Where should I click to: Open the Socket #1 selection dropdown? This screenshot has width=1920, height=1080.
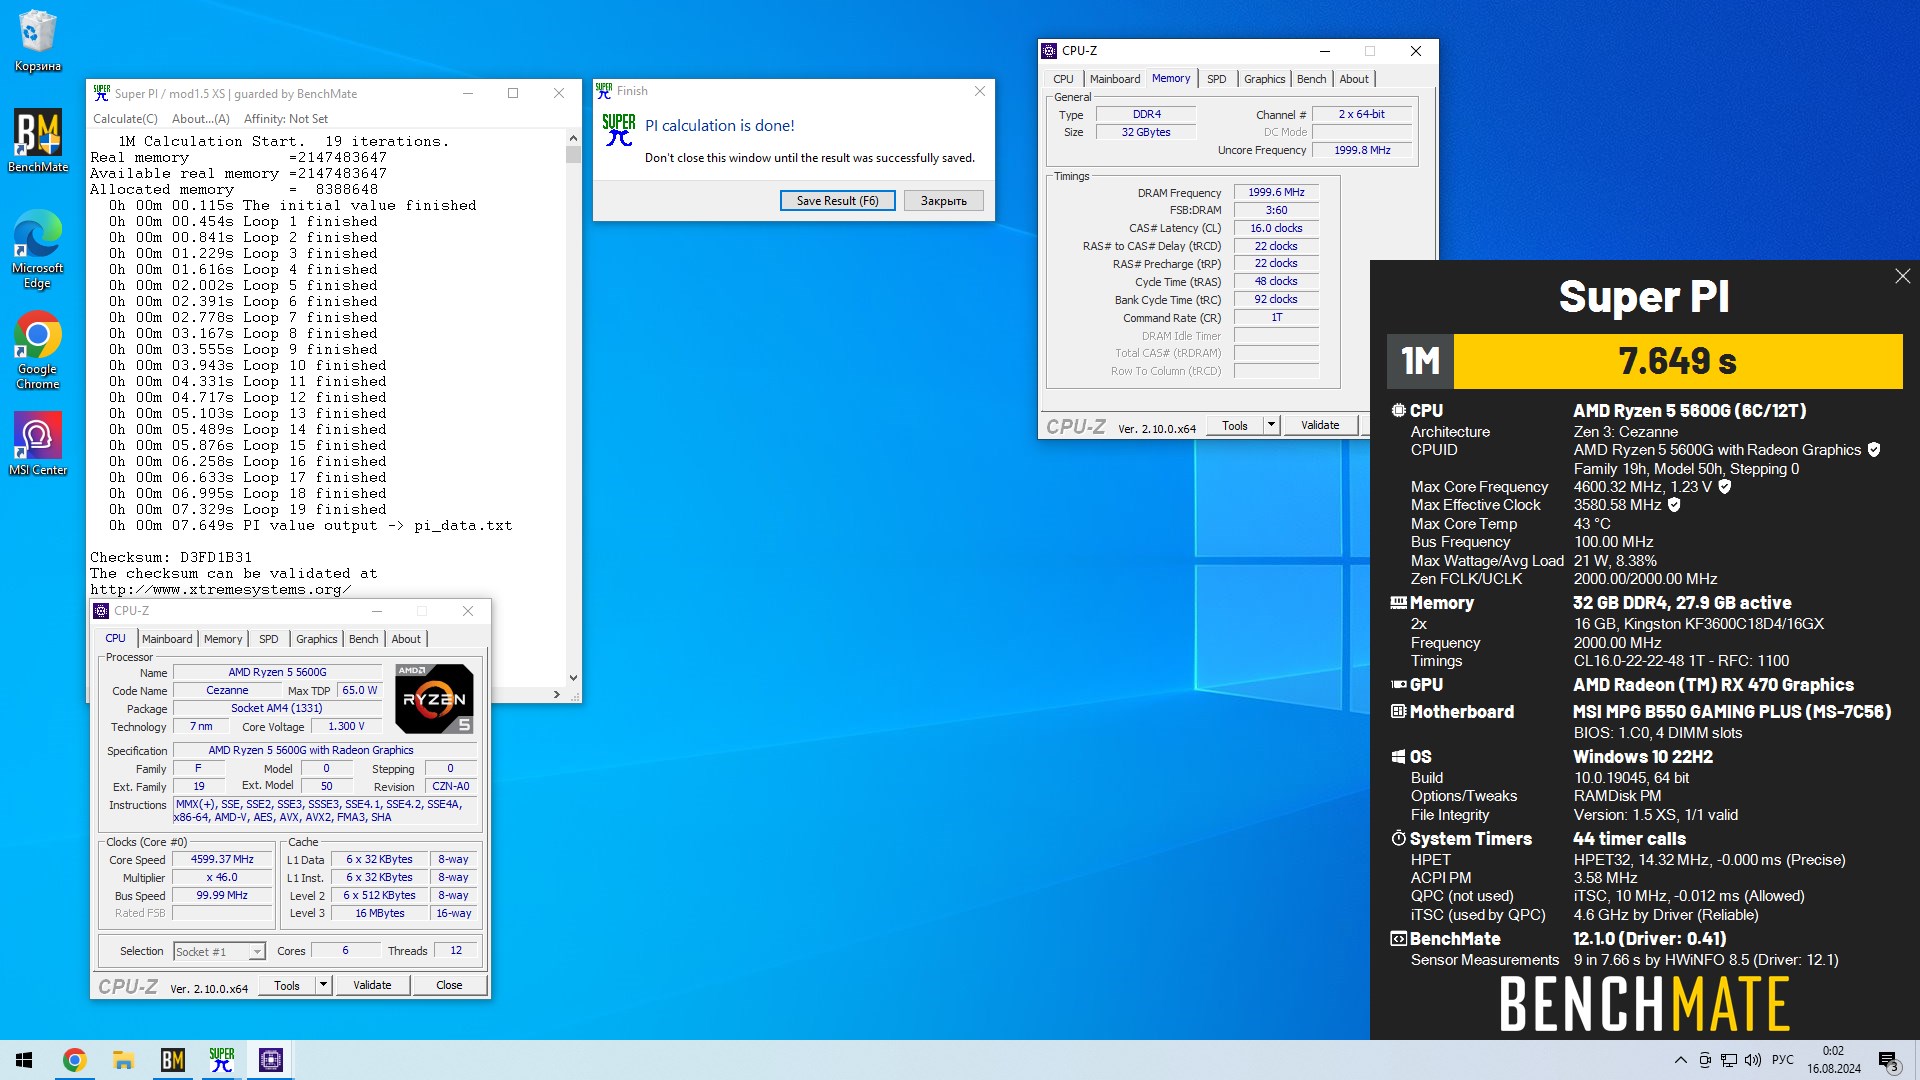(219, 952)
